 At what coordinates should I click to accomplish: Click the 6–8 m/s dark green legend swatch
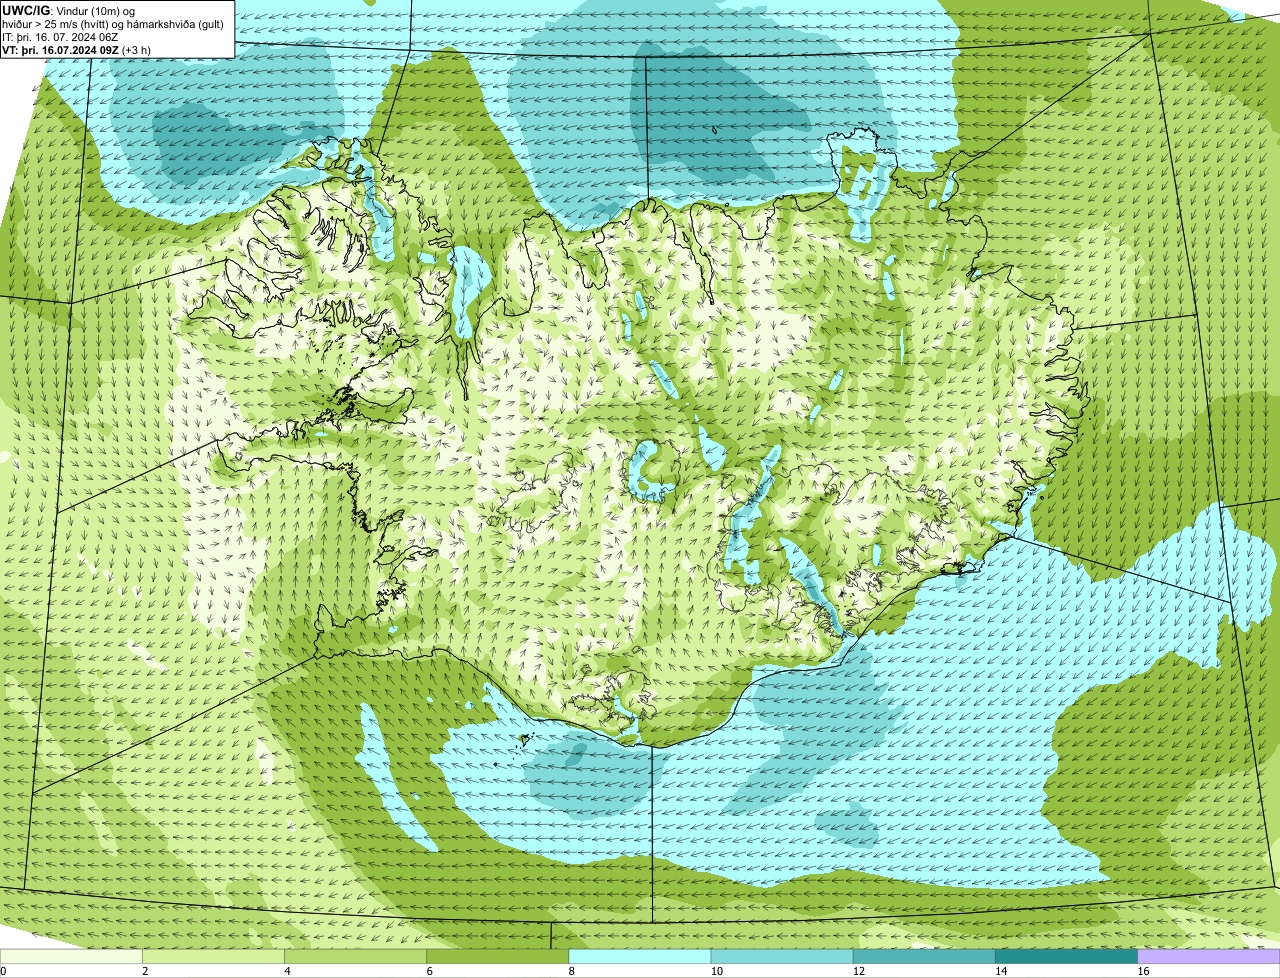coord(498,957)
